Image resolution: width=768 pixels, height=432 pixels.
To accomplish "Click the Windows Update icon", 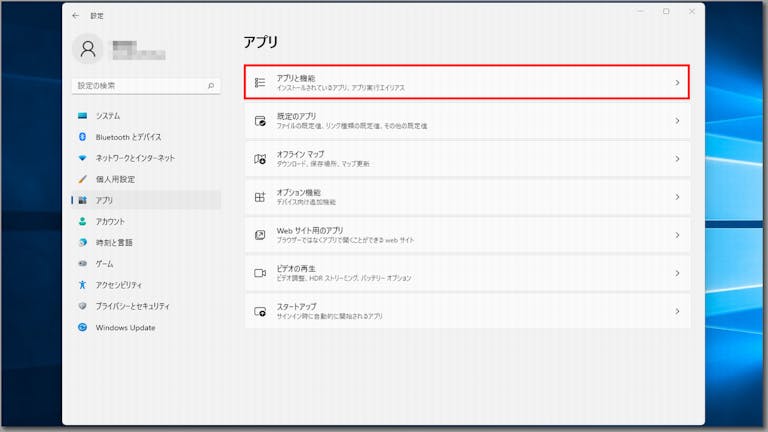I will pyautogui.click(x=82, y=327).
